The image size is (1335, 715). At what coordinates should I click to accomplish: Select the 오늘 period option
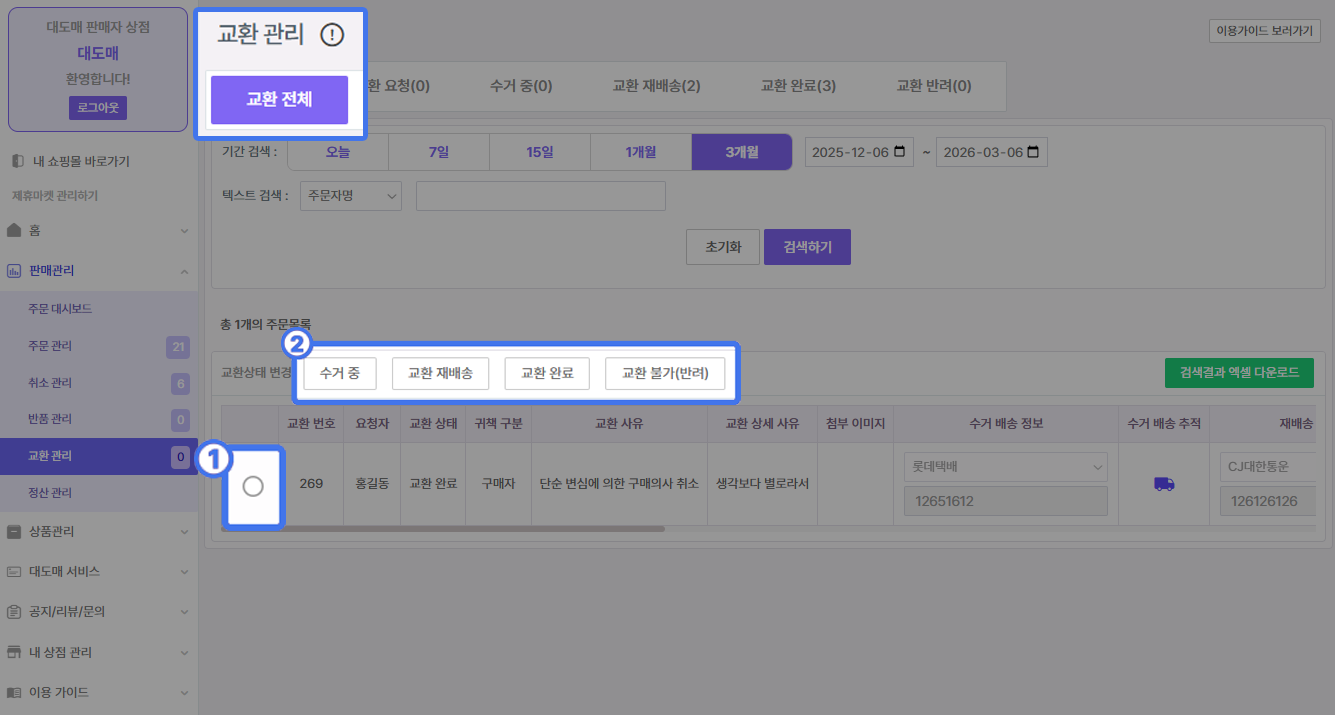(338, 153)
